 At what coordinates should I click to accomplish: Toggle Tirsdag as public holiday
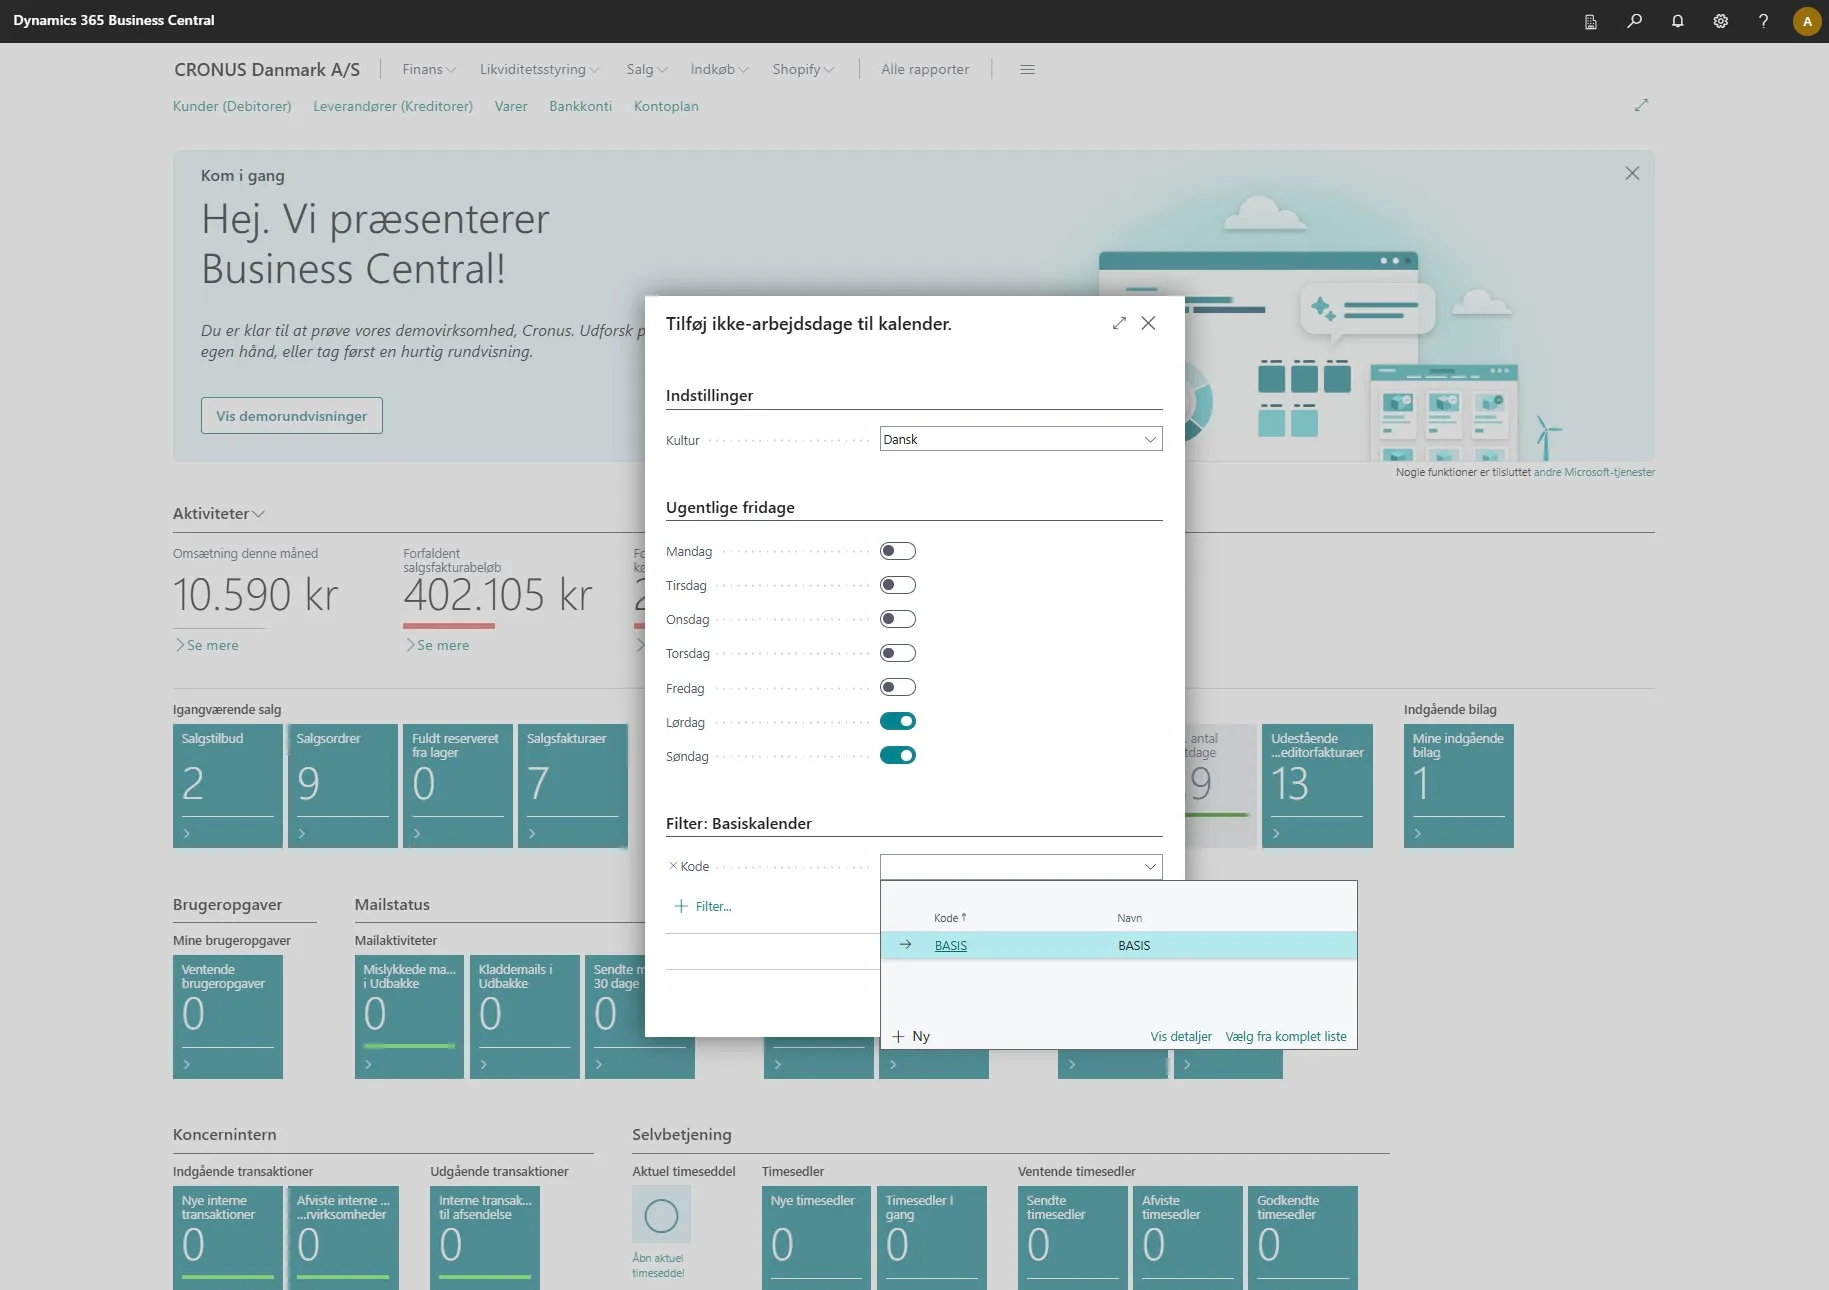(898, 585)
